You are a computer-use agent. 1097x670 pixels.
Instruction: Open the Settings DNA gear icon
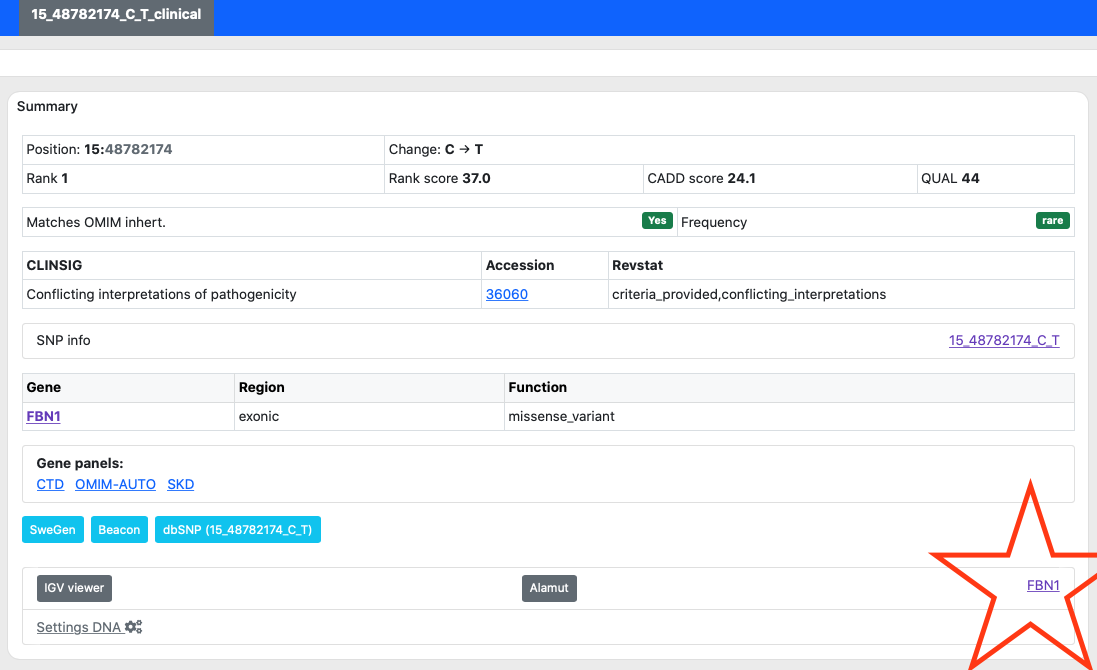(x=133, y=626)
